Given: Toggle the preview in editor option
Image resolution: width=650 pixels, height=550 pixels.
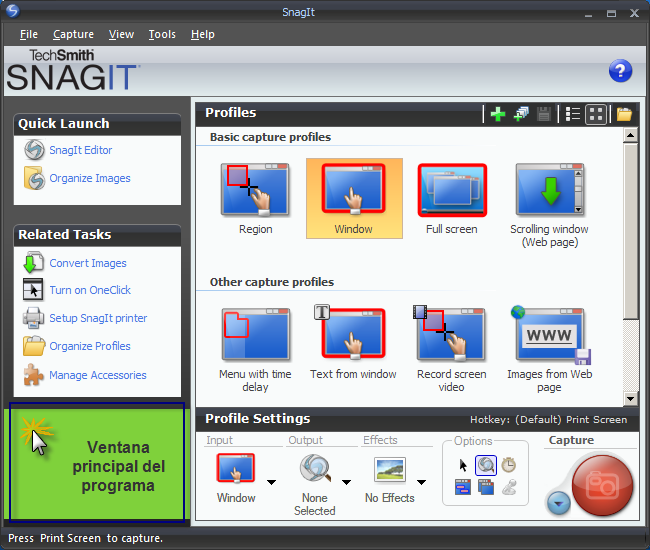Looking at the screenshot, I should (486, 465).
